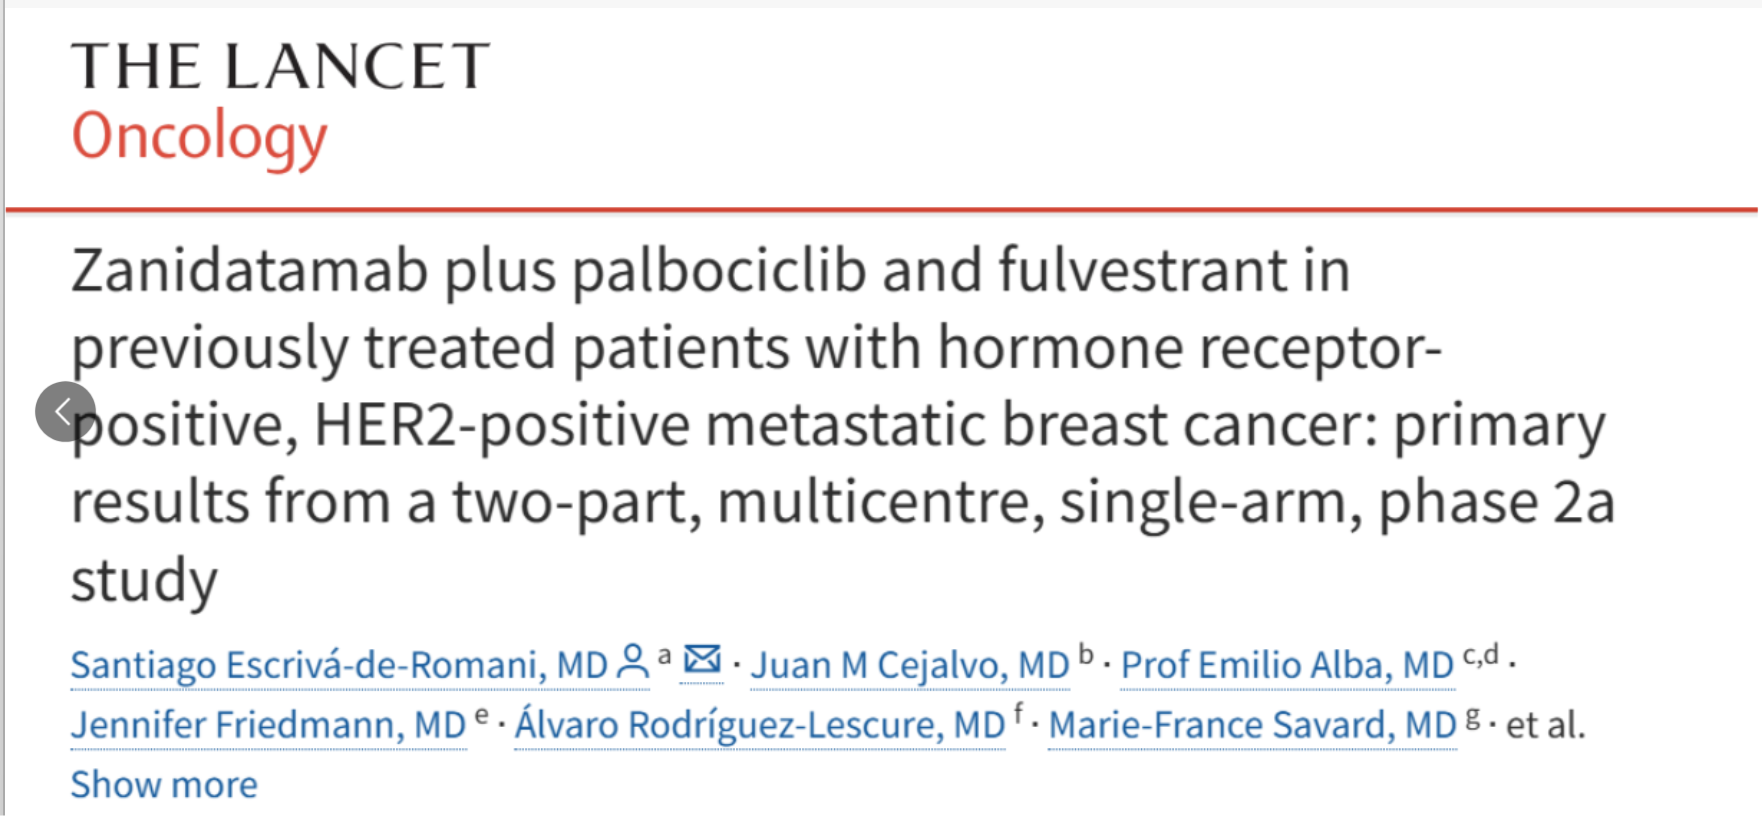Screen dimensions: 1762x816
Task: Click THE LANCET logo text
Action: (x=281, y=67)
